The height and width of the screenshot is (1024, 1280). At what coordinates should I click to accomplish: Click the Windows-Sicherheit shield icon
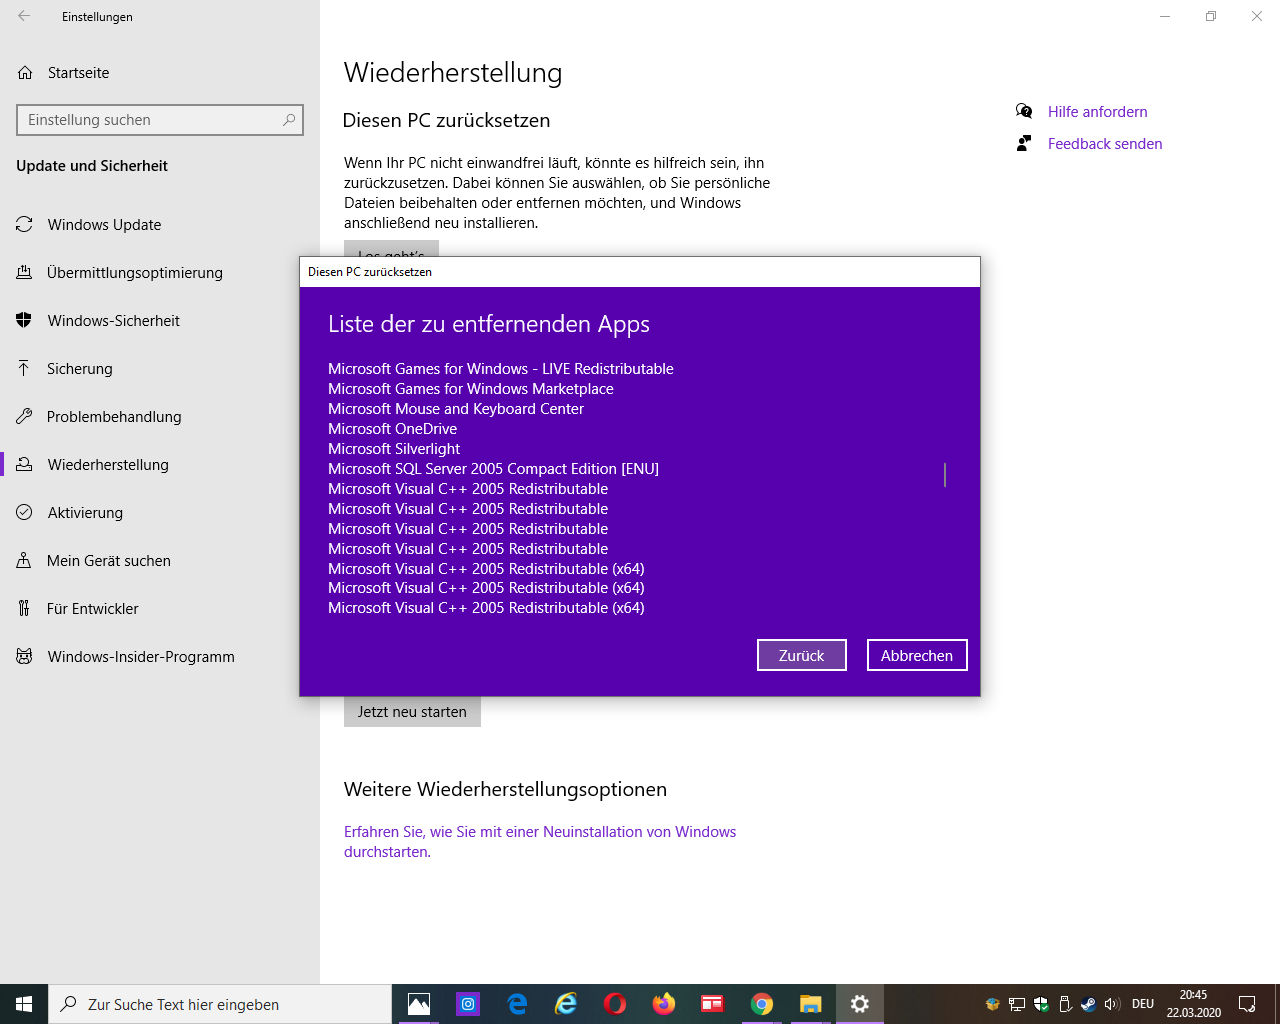25,321
